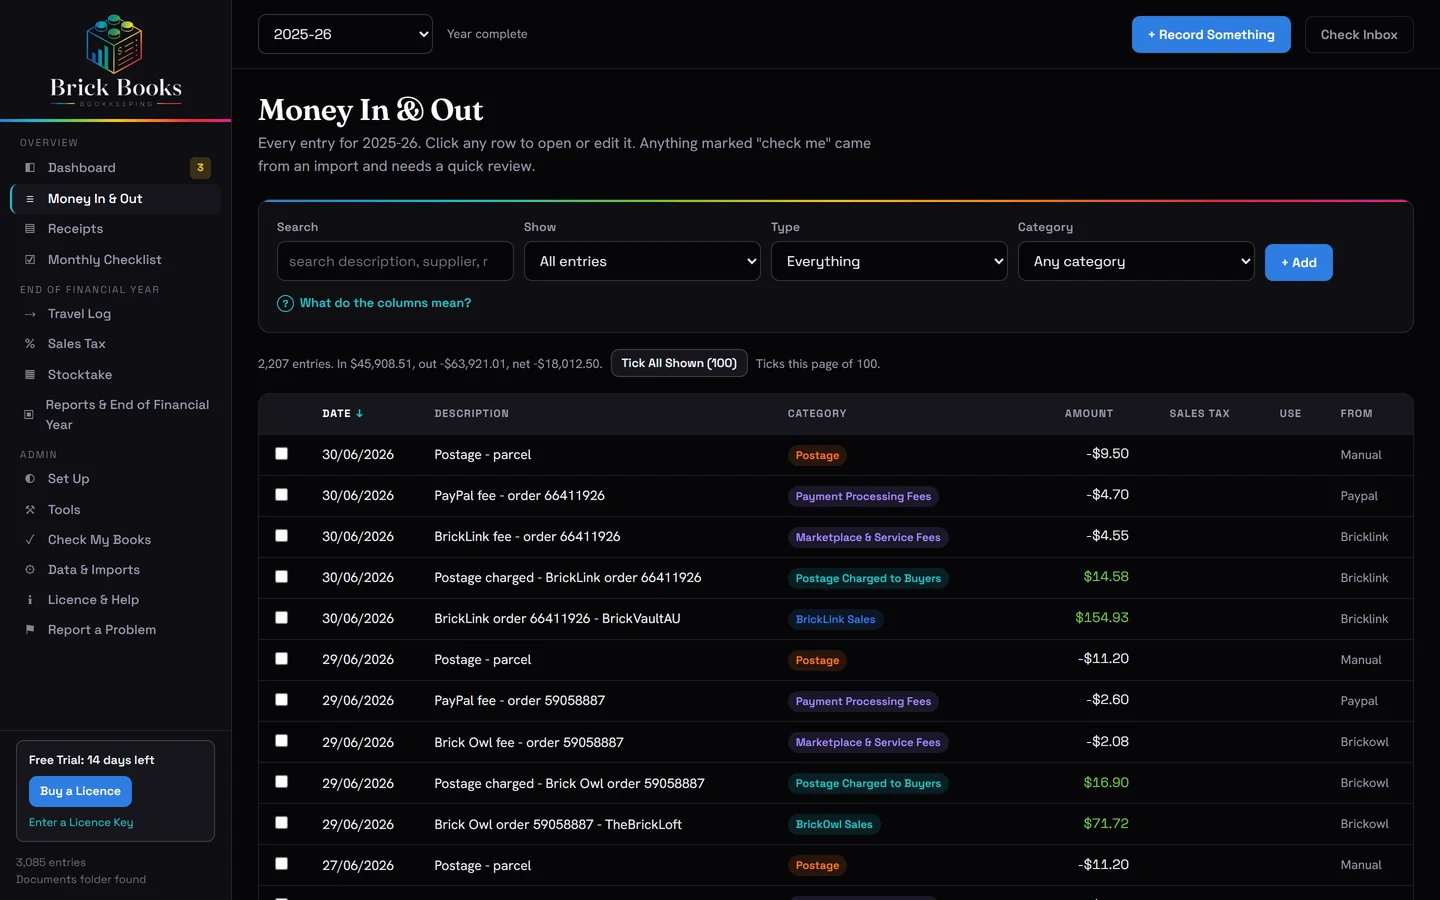Click the Travel Log arrow icon

point(30,314)
